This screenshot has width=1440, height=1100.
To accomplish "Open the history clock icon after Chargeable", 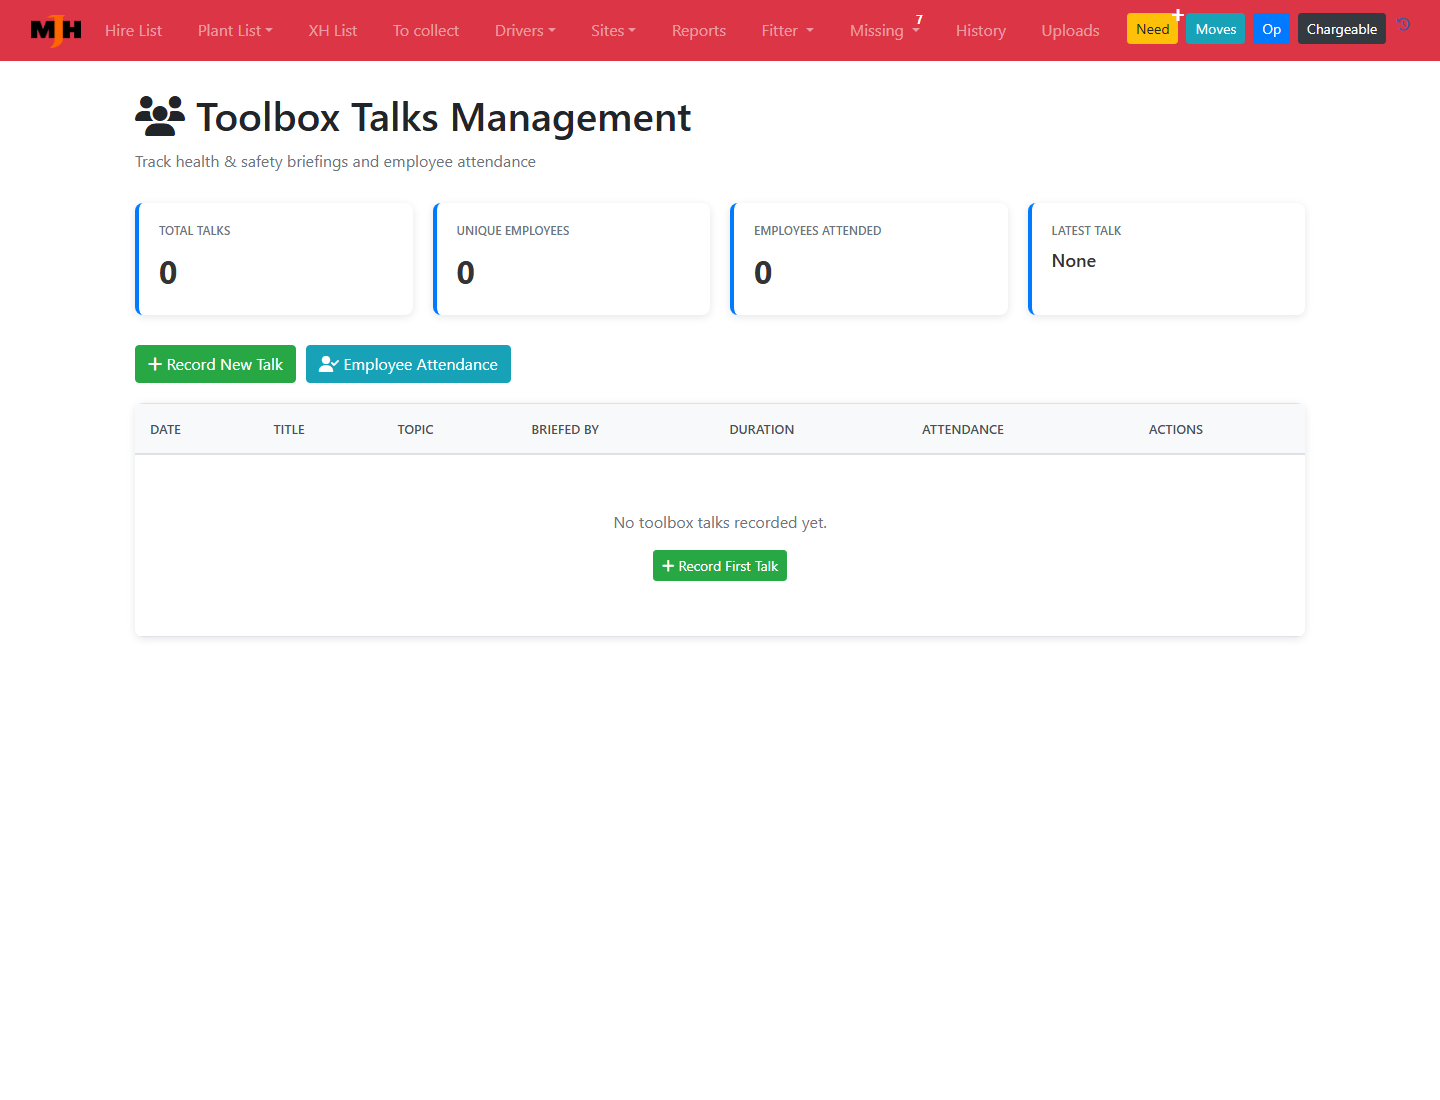I will coord(1404,24).
